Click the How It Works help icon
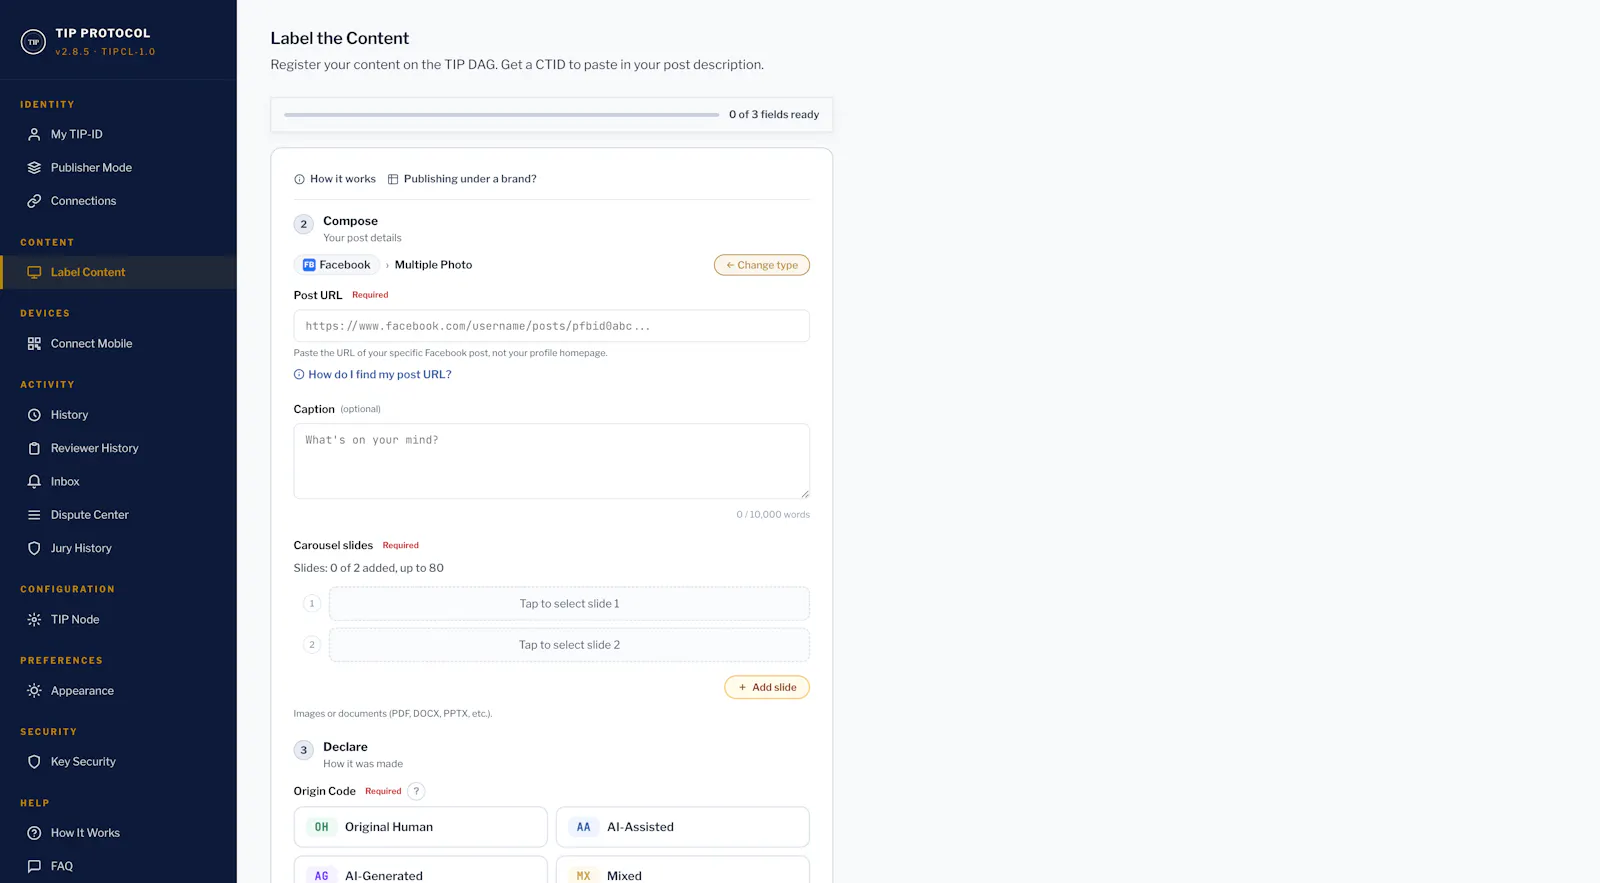Screen dimensions: 1600x883 click(34, 833)
